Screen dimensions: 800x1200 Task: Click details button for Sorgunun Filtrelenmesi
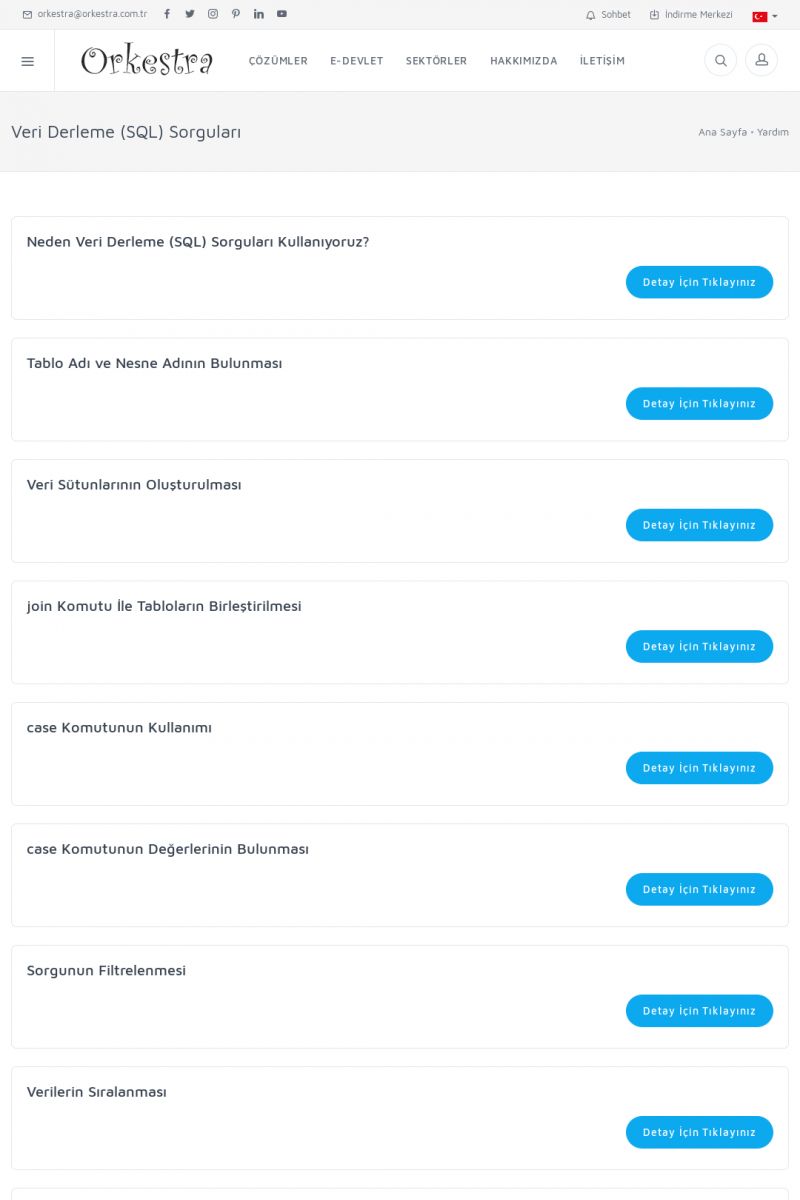point(699,1011)
